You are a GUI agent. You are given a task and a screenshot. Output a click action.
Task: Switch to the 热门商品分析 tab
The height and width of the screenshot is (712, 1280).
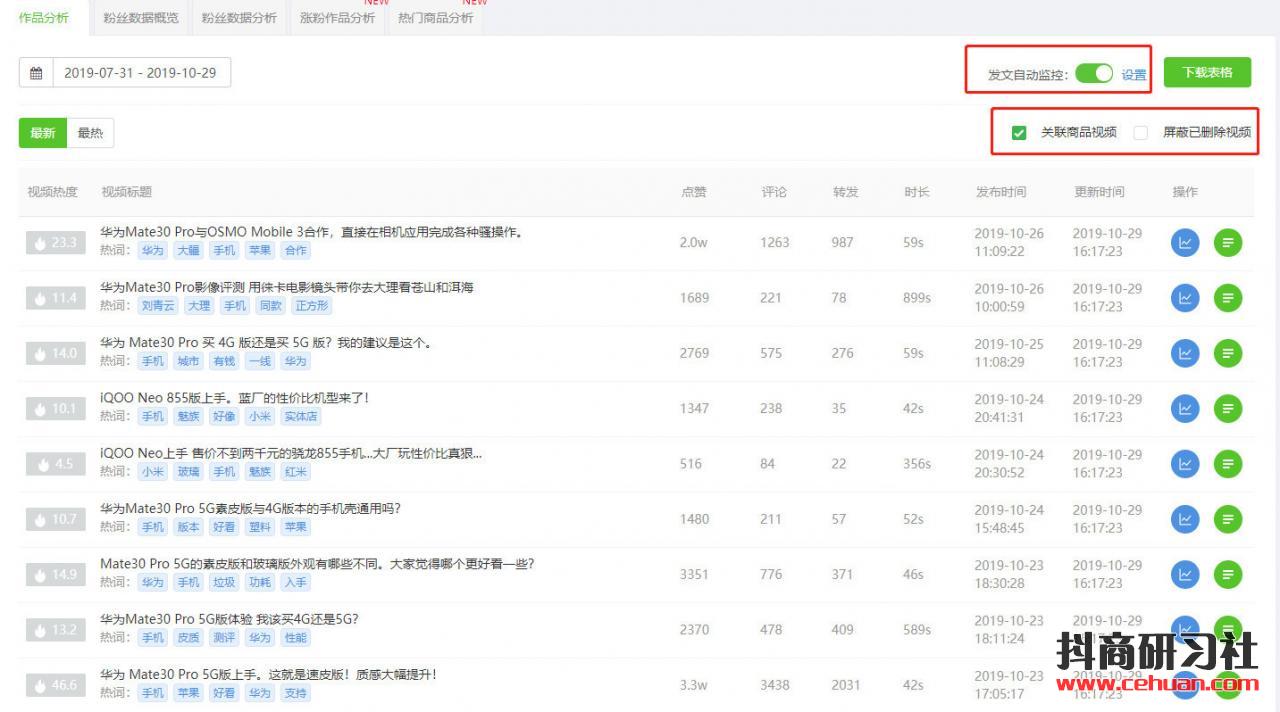coord(435,18)
